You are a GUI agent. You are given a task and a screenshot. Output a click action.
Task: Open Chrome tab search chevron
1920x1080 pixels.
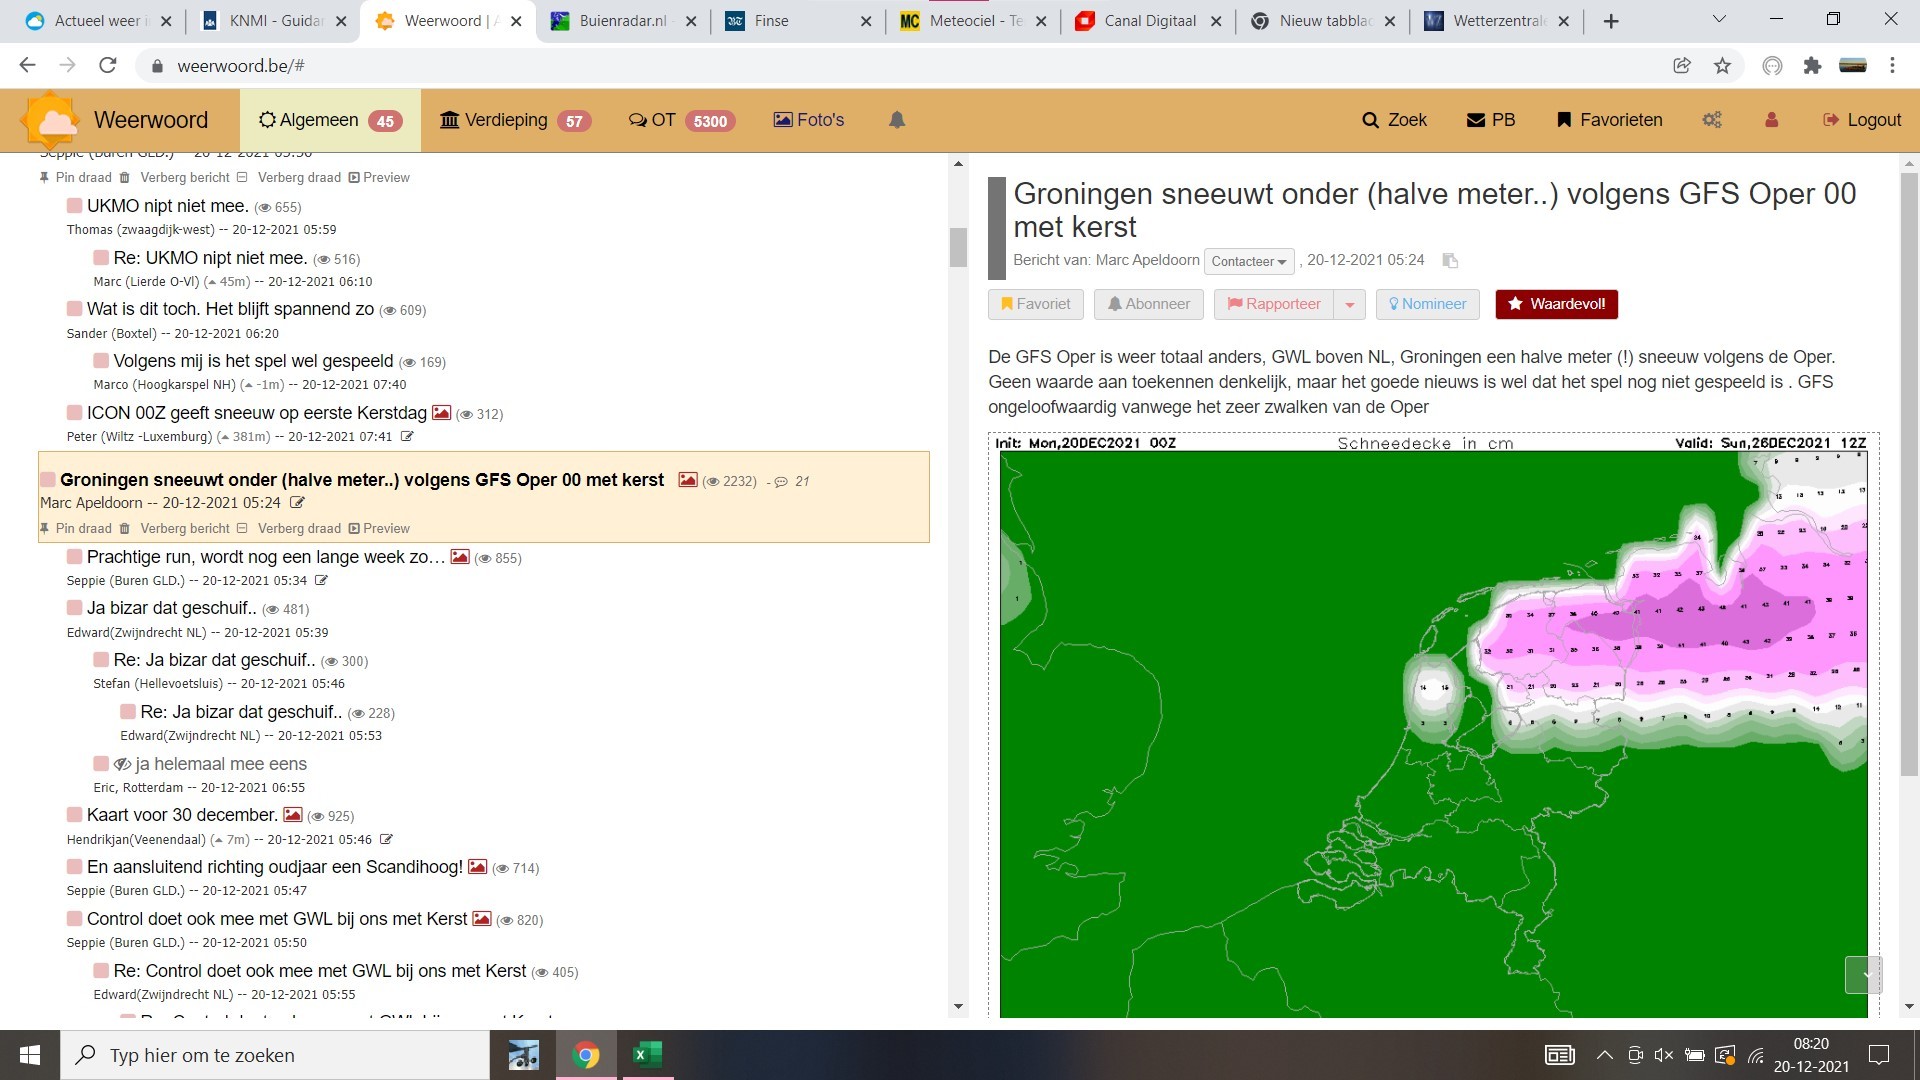point(1719,20)
